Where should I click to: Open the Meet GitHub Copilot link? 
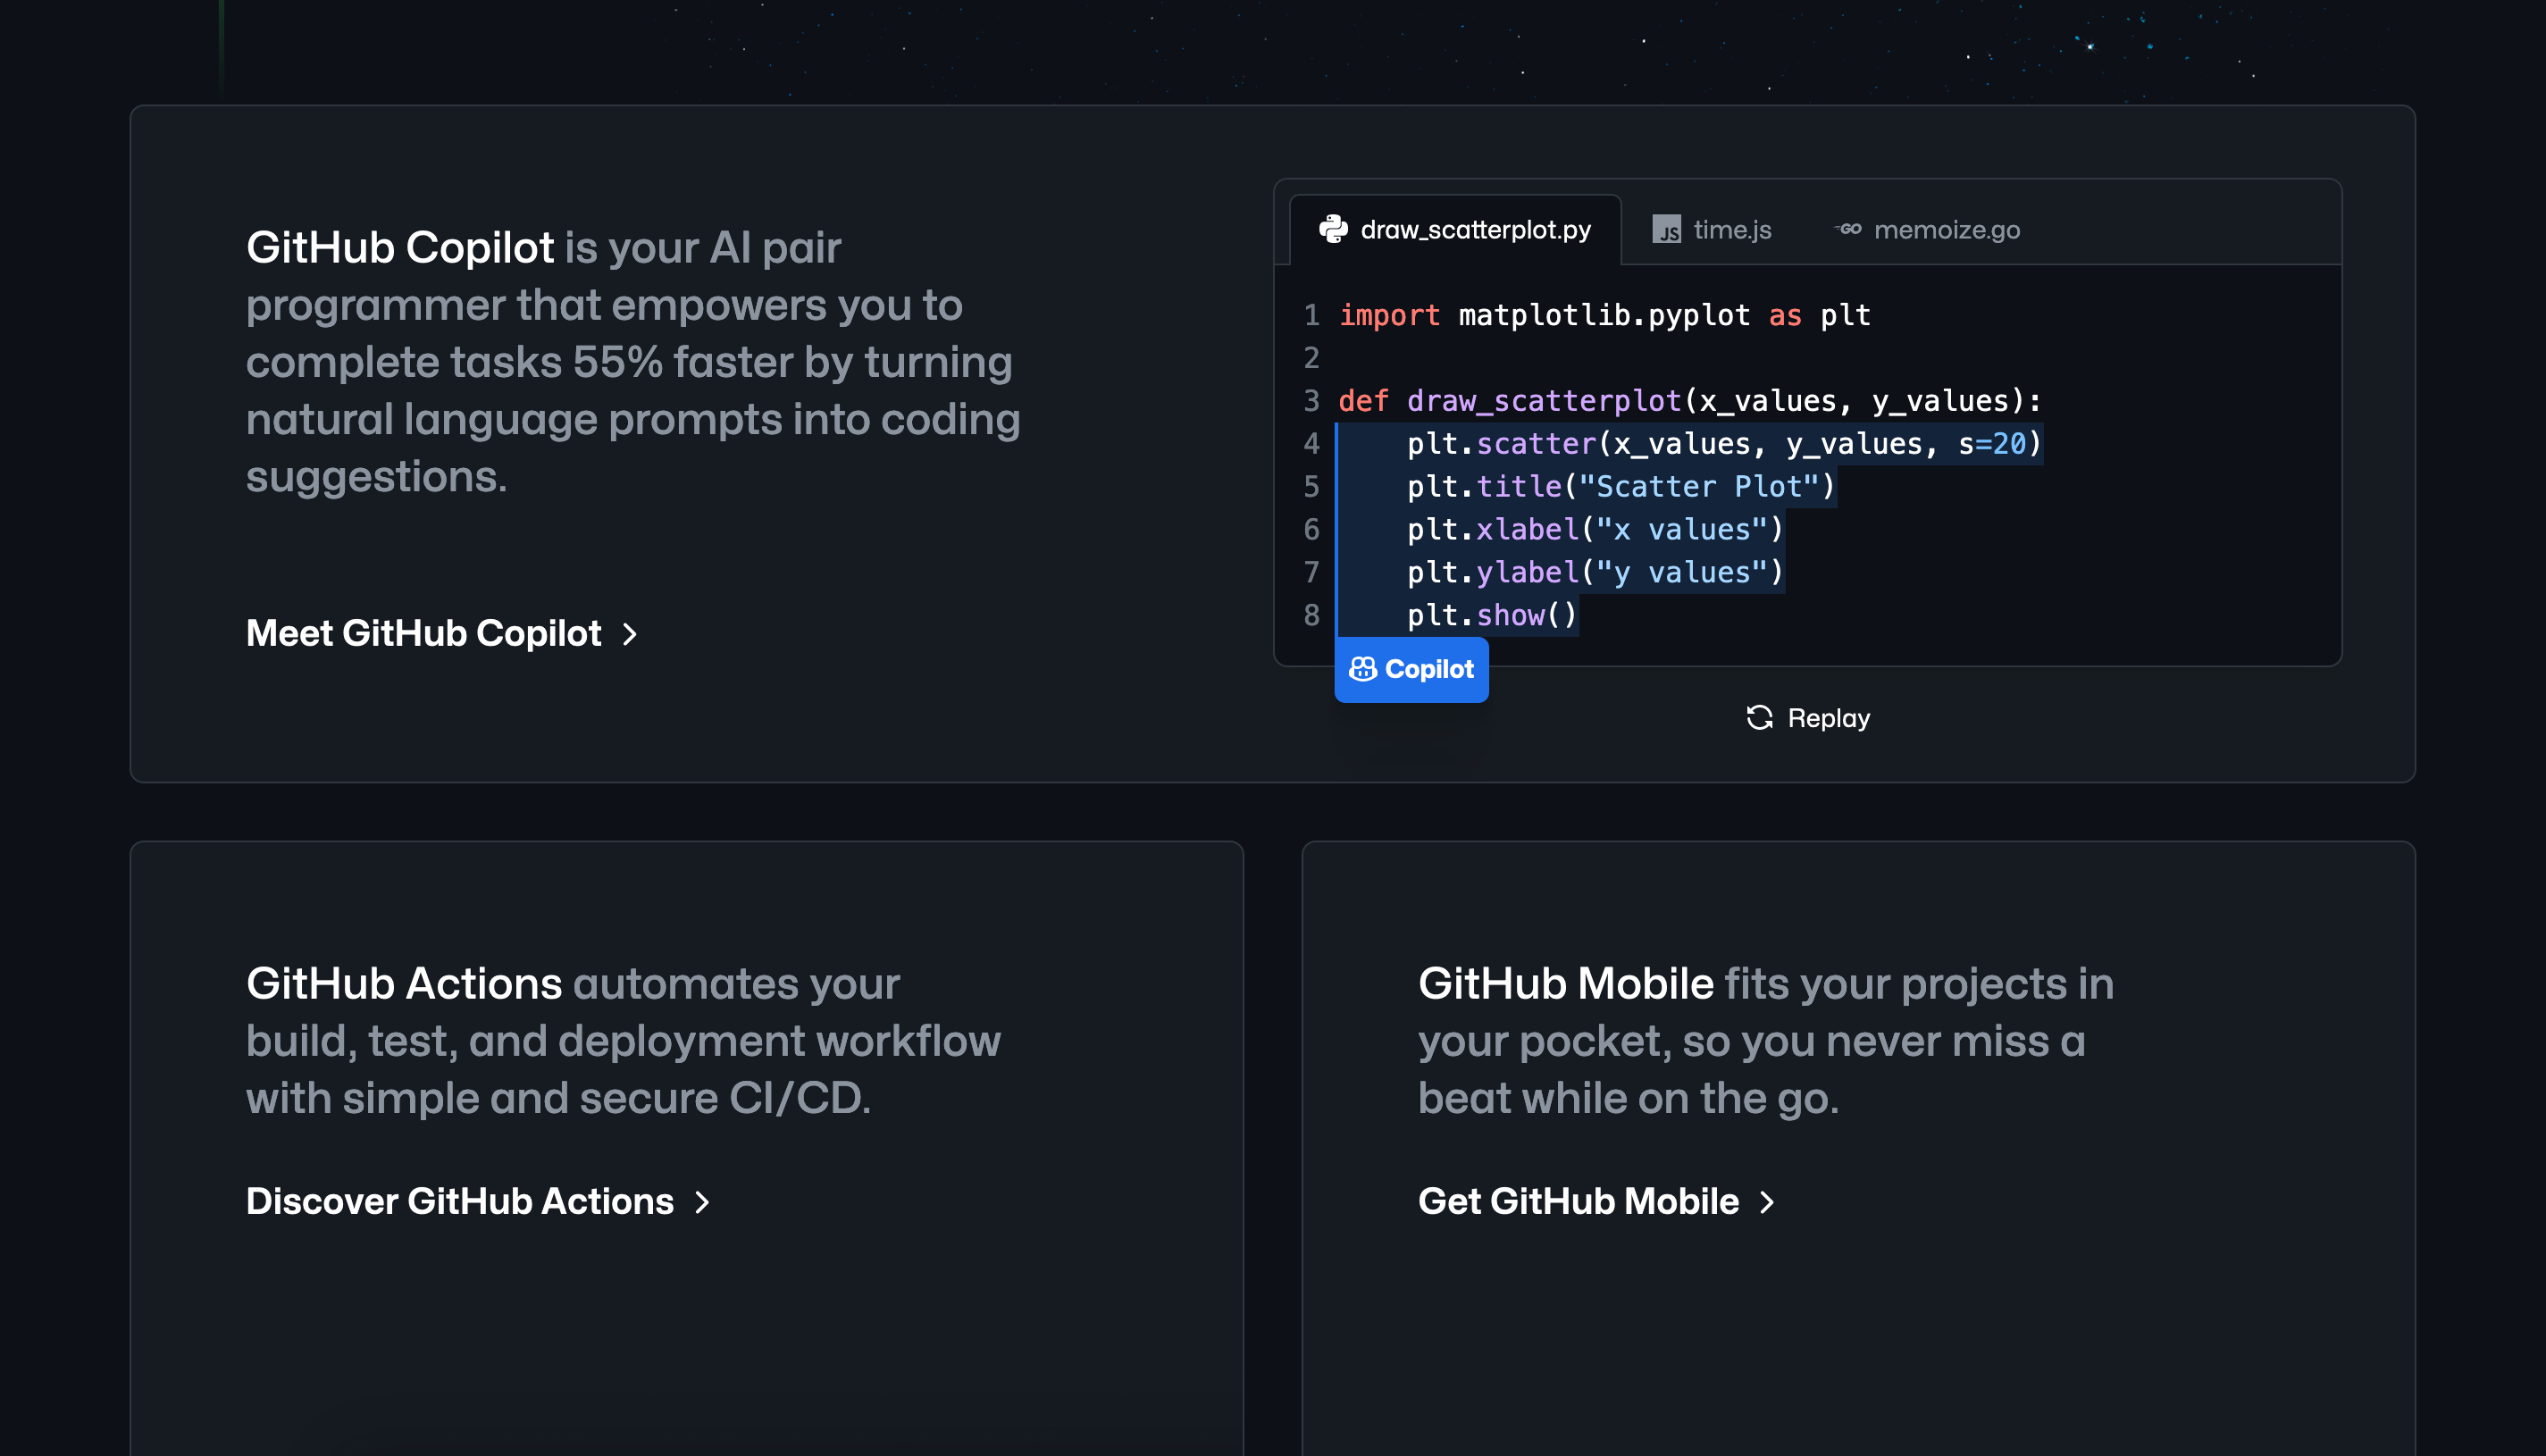(424, 633)
